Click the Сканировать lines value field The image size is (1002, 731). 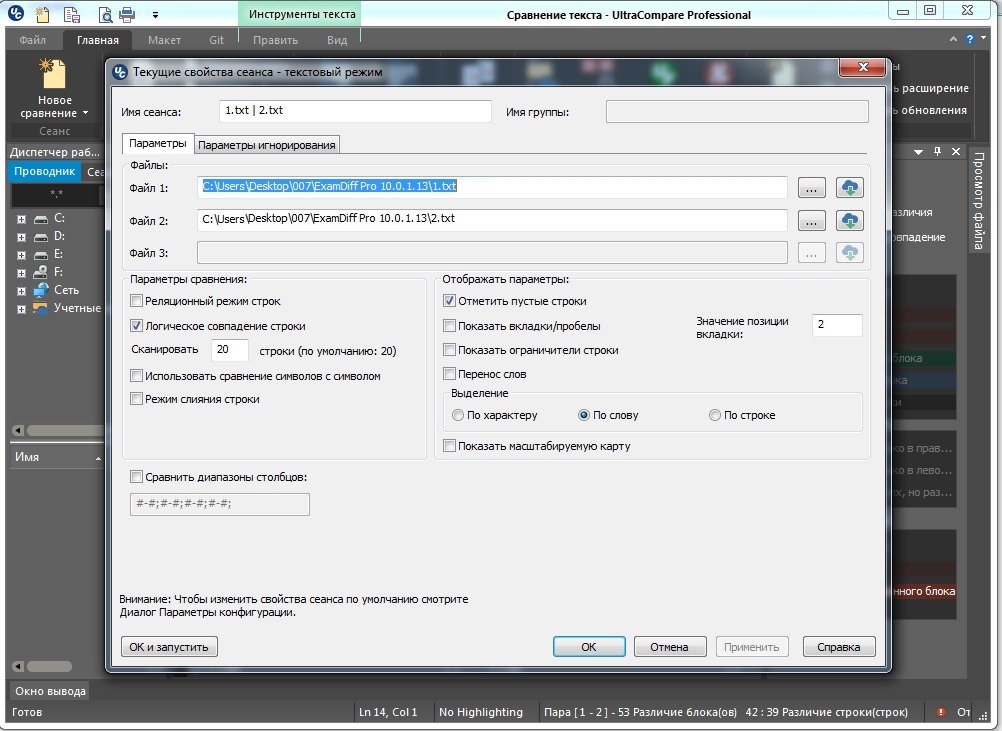[x=229, y=350]
